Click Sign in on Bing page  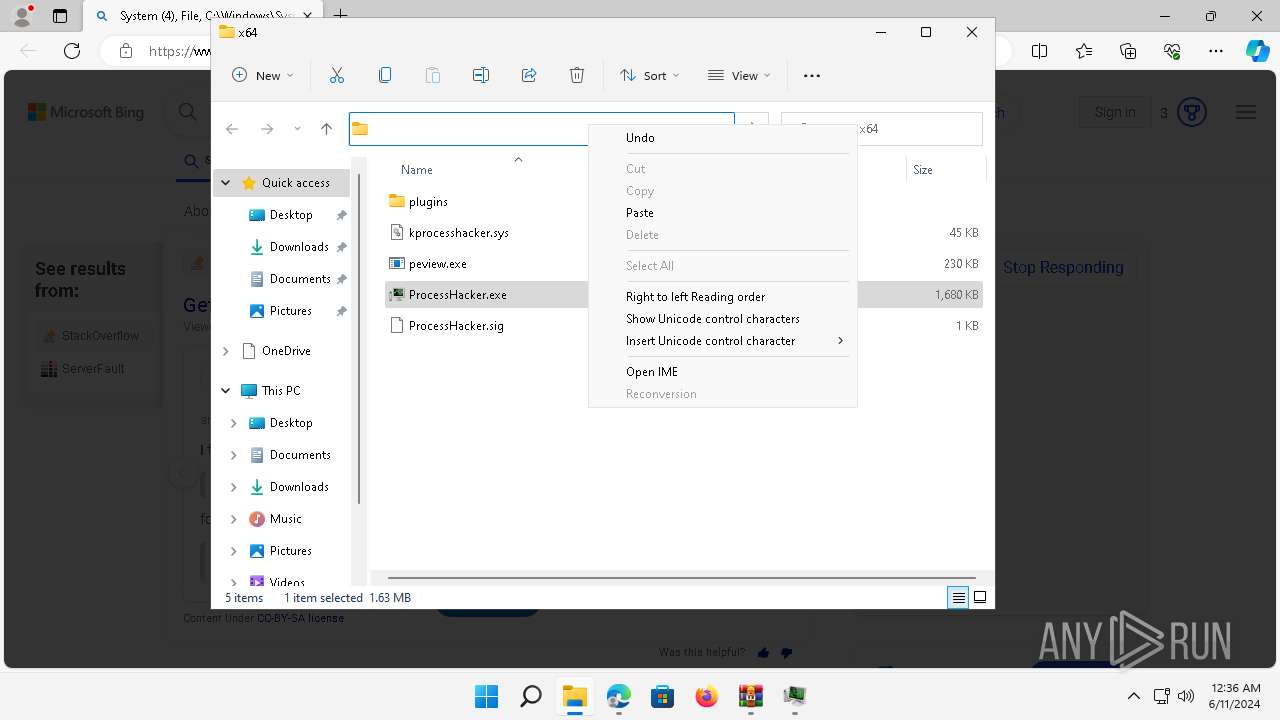pos(1114,112)
